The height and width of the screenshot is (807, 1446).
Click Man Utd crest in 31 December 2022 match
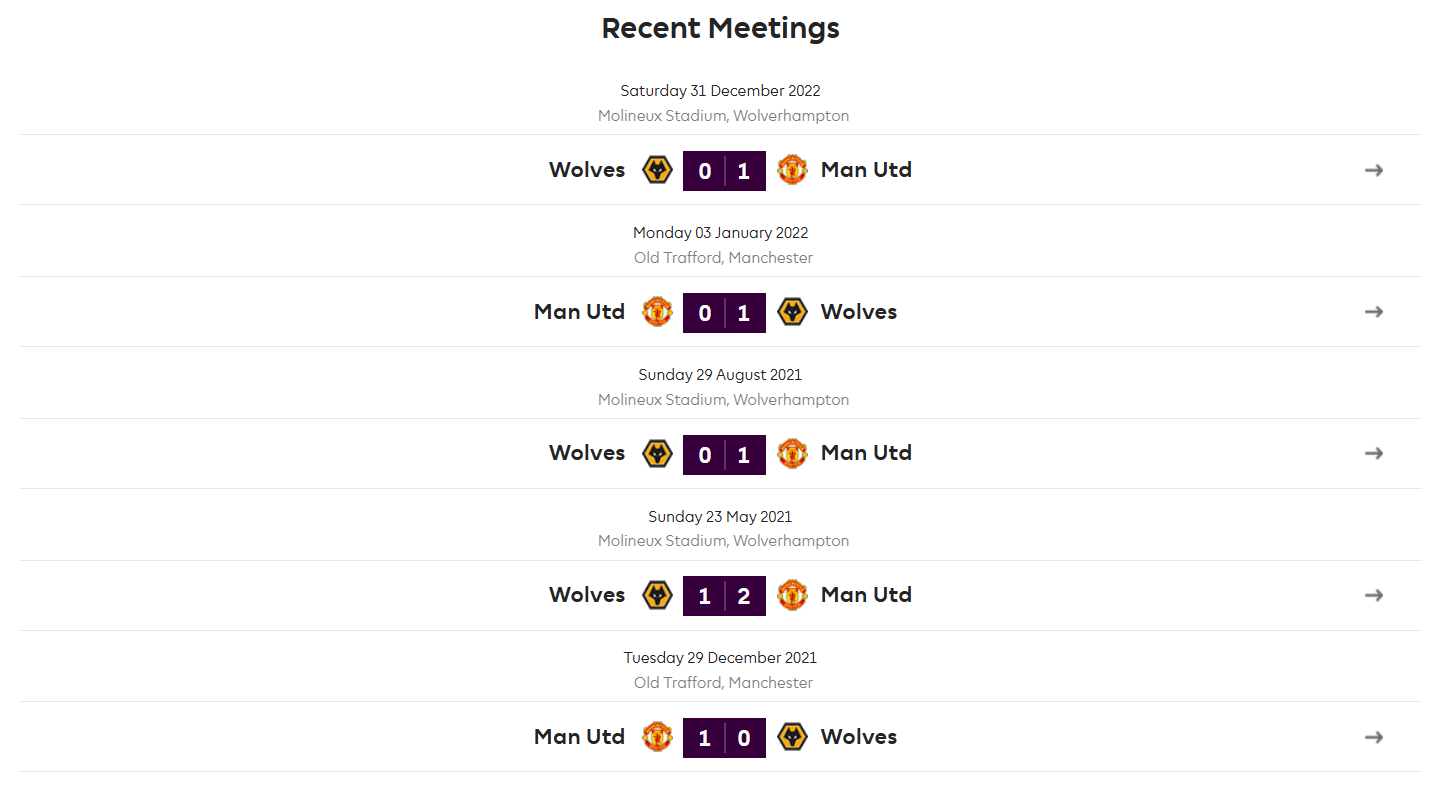(792, 170)
